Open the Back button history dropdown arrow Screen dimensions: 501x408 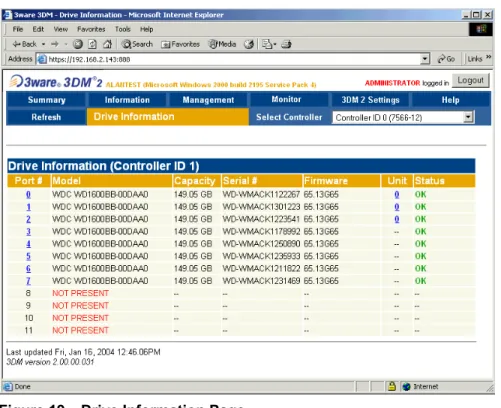(43, 44)
